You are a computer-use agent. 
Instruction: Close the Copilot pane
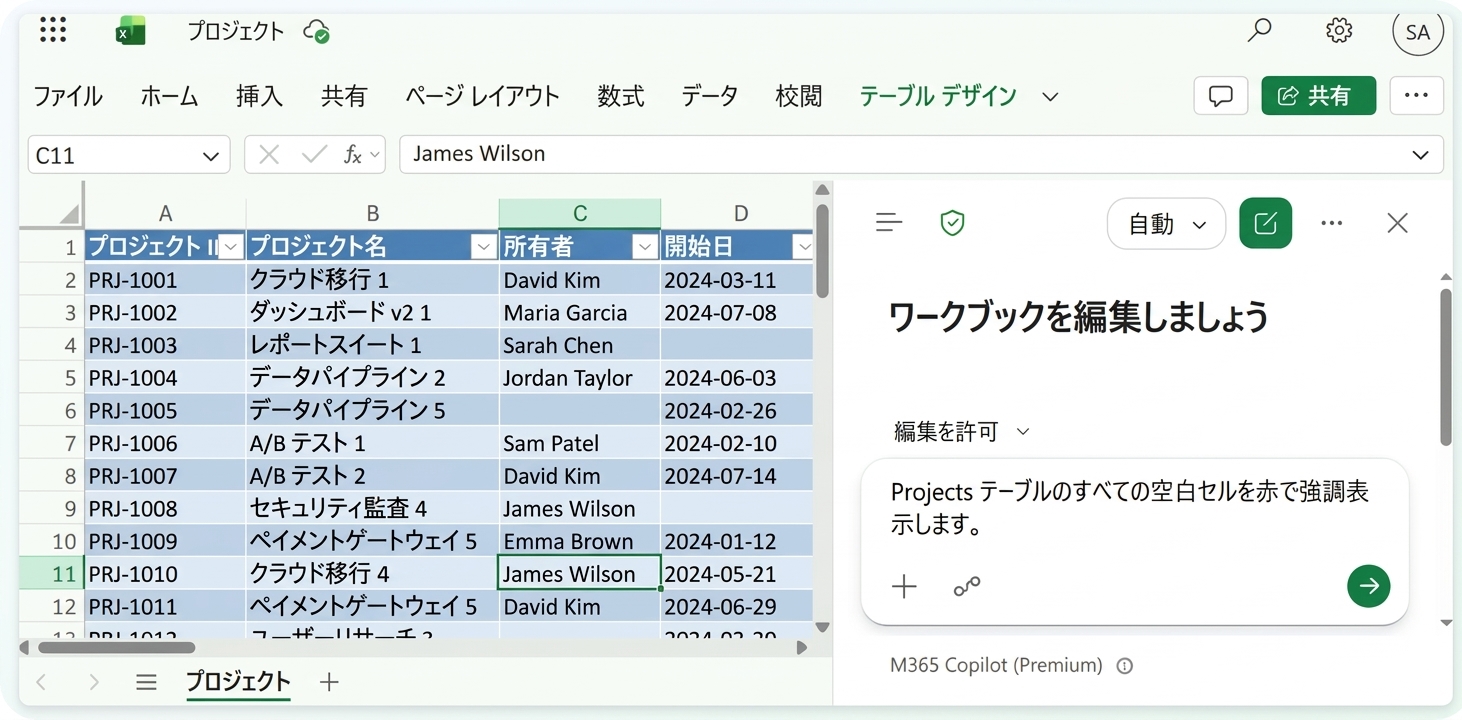tap(1397, 223)
